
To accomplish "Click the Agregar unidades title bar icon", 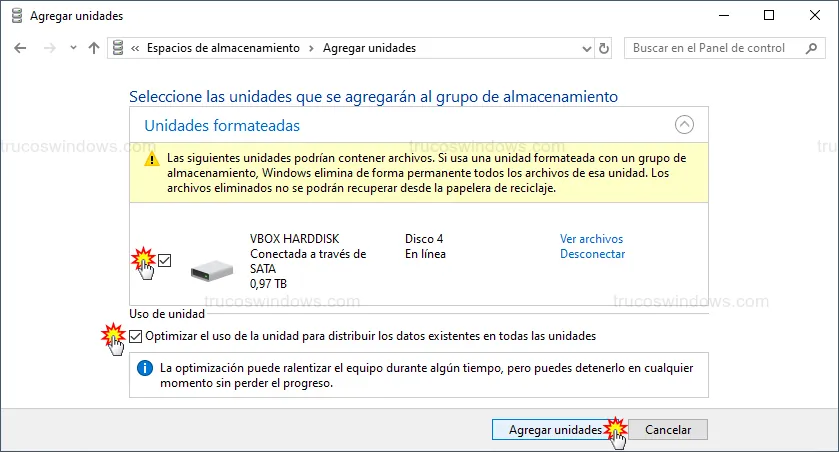I will 17,15.
